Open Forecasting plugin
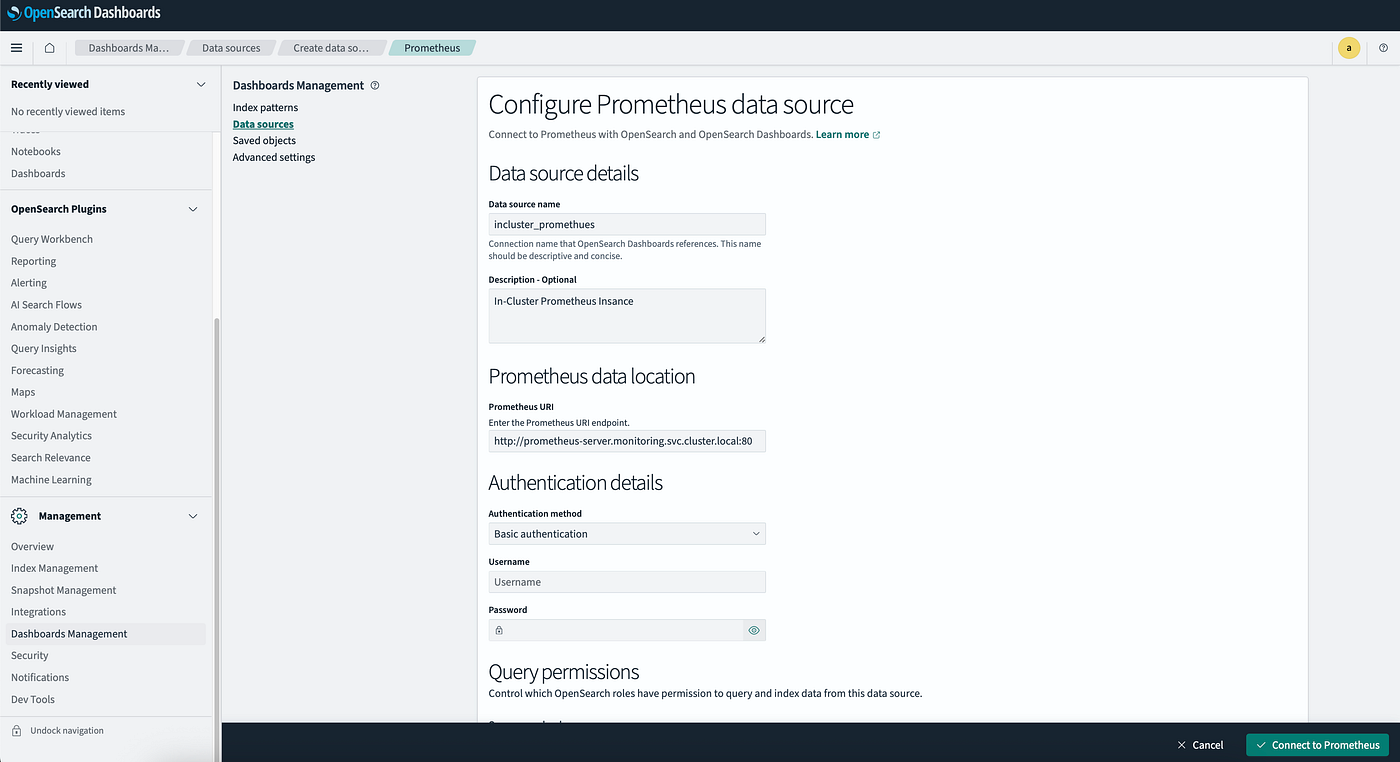This screenshot has height=762, width=1400. 37,371
